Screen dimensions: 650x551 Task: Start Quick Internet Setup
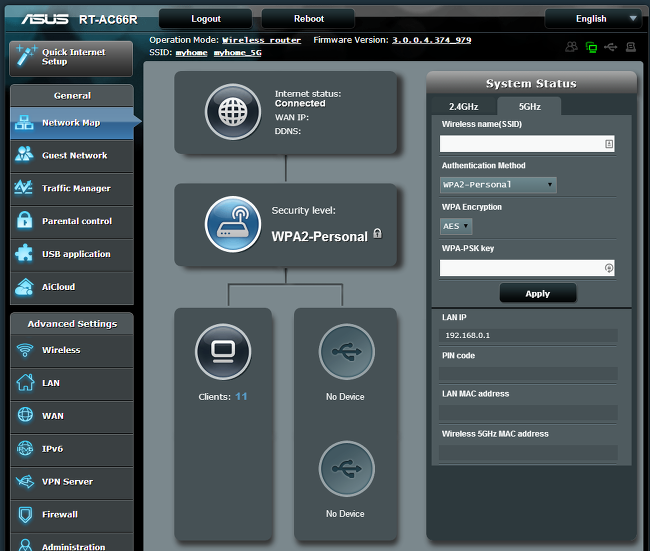coord(71,57)
